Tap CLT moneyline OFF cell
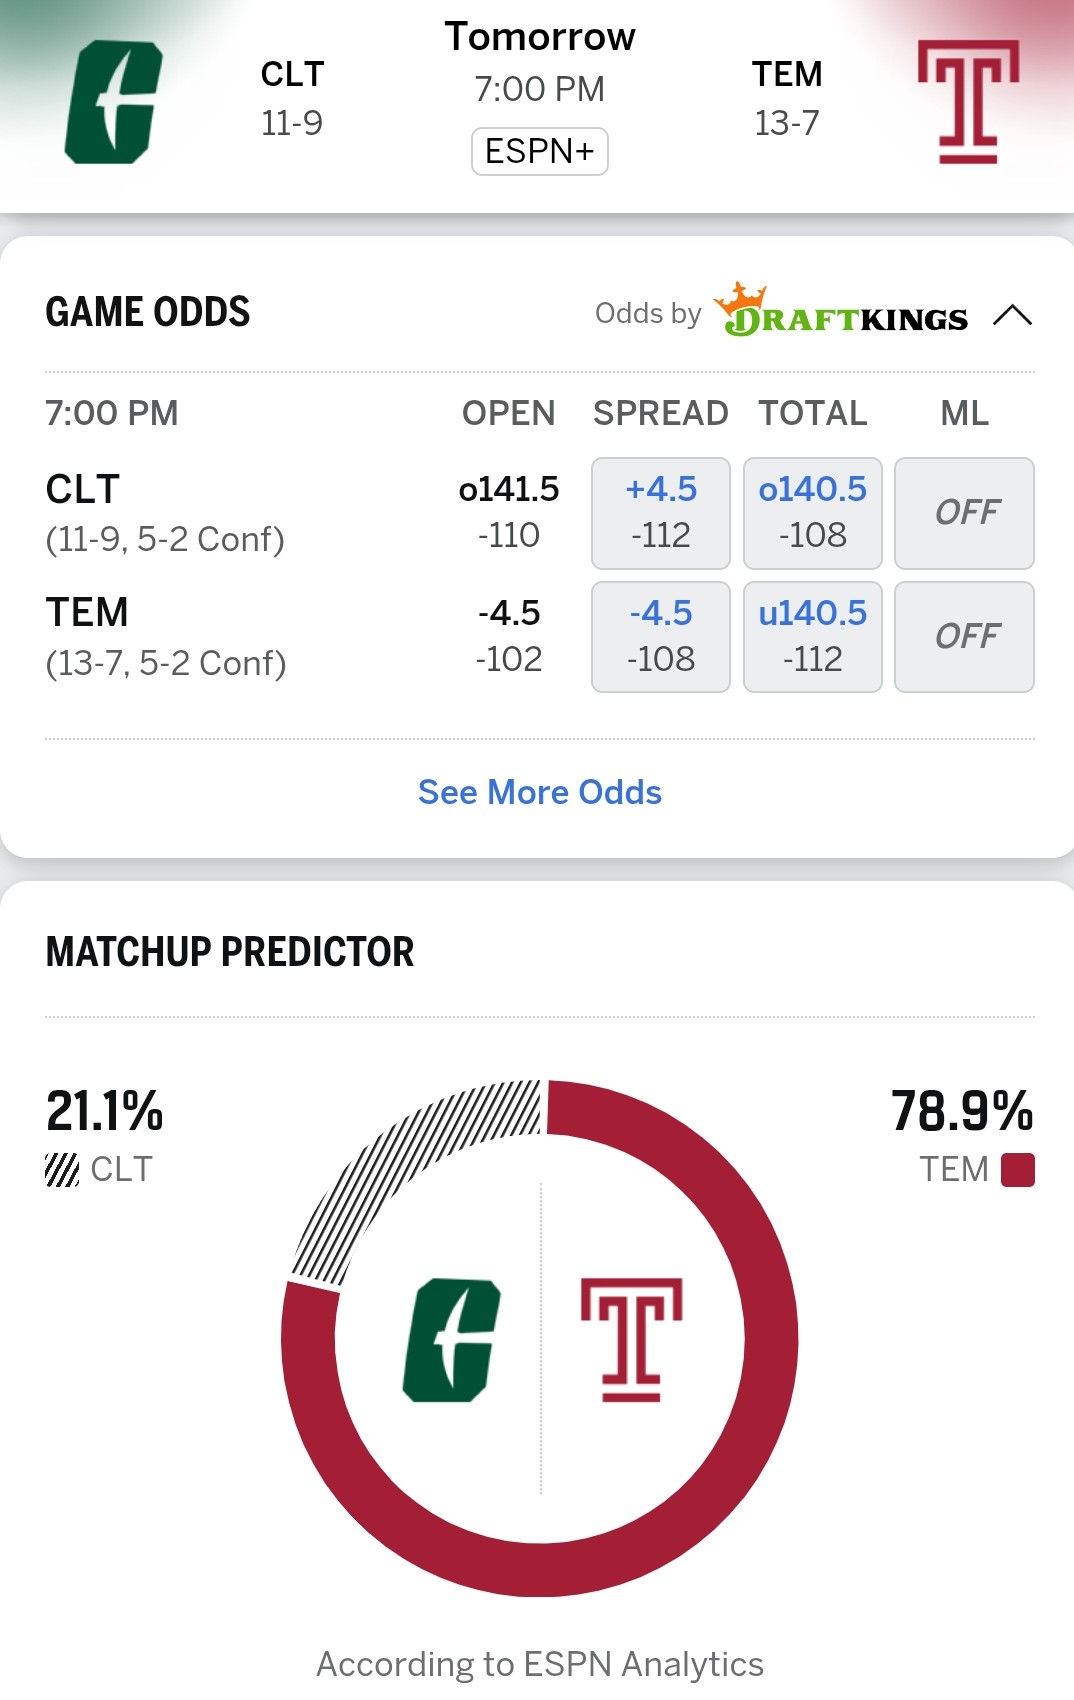 [x=964, y=513]
